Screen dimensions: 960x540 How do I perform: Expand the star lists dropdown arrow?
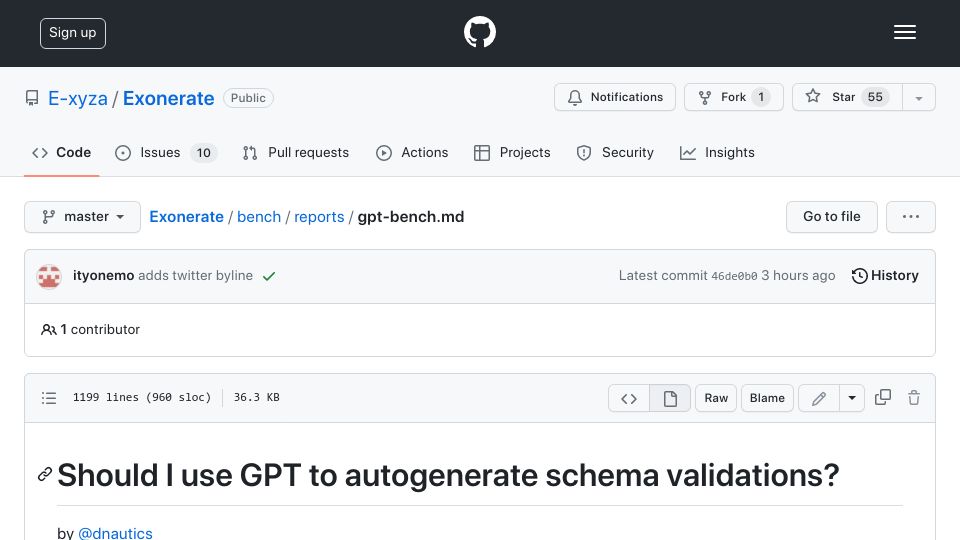[x=918, y=98]
